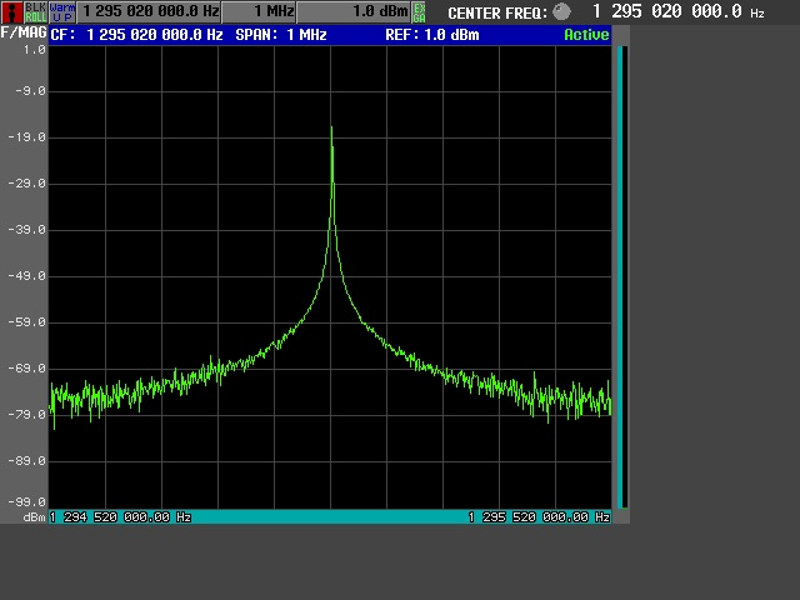This screenshot has height=600, width=800.
Task: Click the REF: 1.0 dBm header text
Action: 432,35
